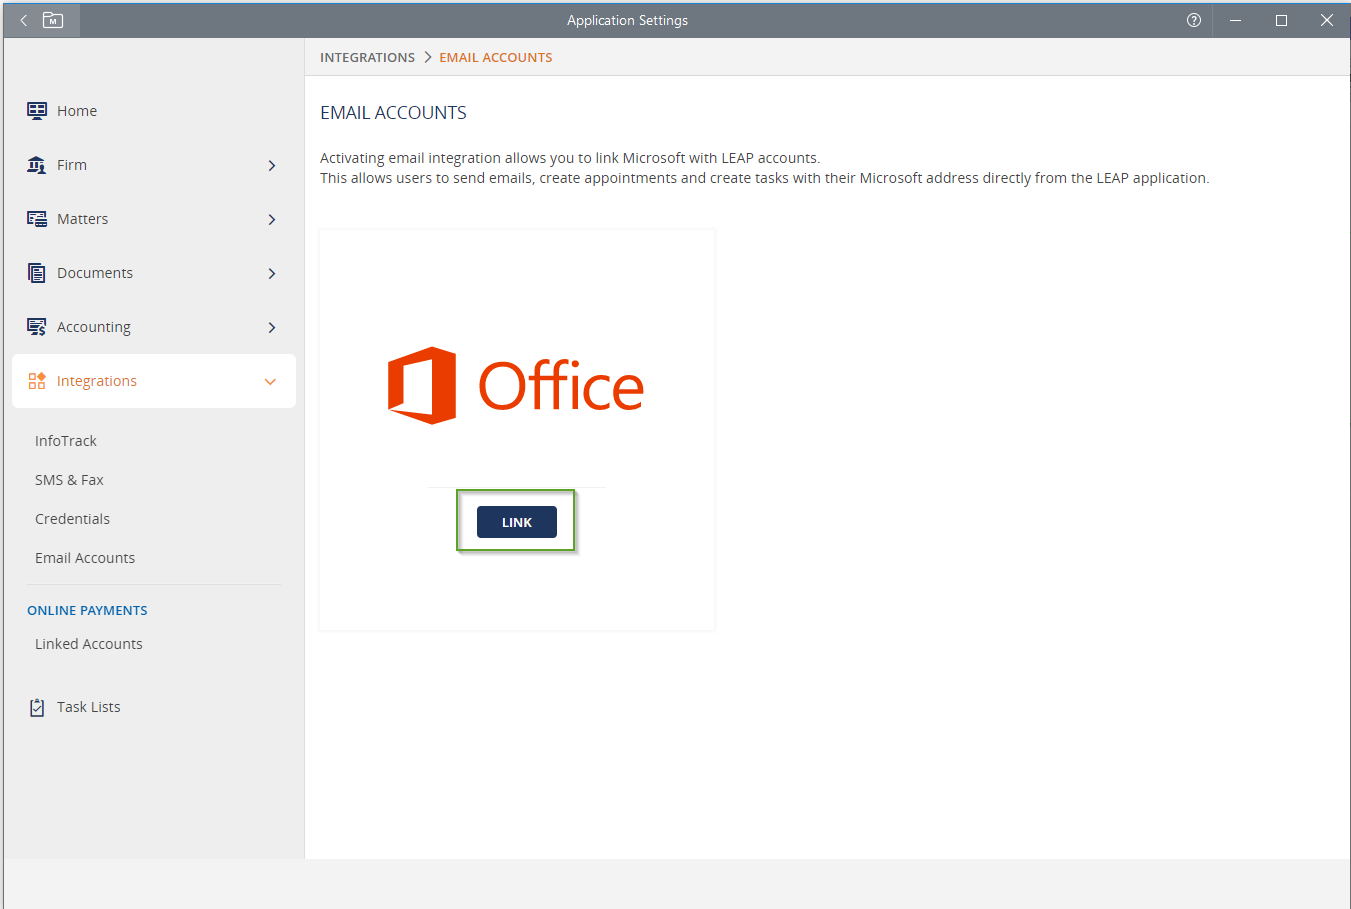Click the Firm building icon
This screenshot has height=909, width=1351.
tap(37, 165)
